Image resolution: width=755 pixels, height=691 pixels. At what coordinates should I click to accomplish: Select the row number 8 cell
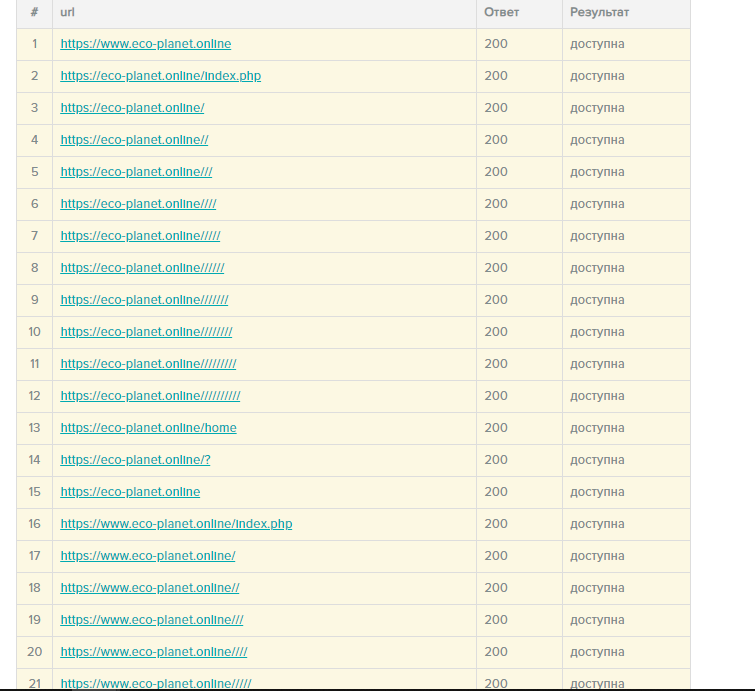(x=35, y=268)
